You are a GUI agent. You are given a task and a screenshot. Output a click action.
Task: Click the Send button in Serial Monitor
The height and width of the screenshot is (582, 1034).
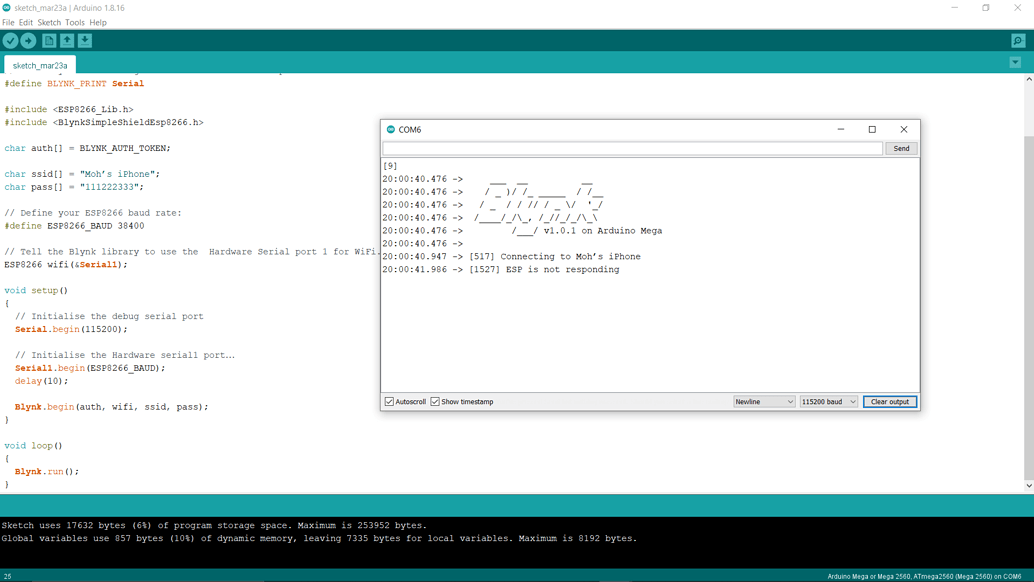900,148
